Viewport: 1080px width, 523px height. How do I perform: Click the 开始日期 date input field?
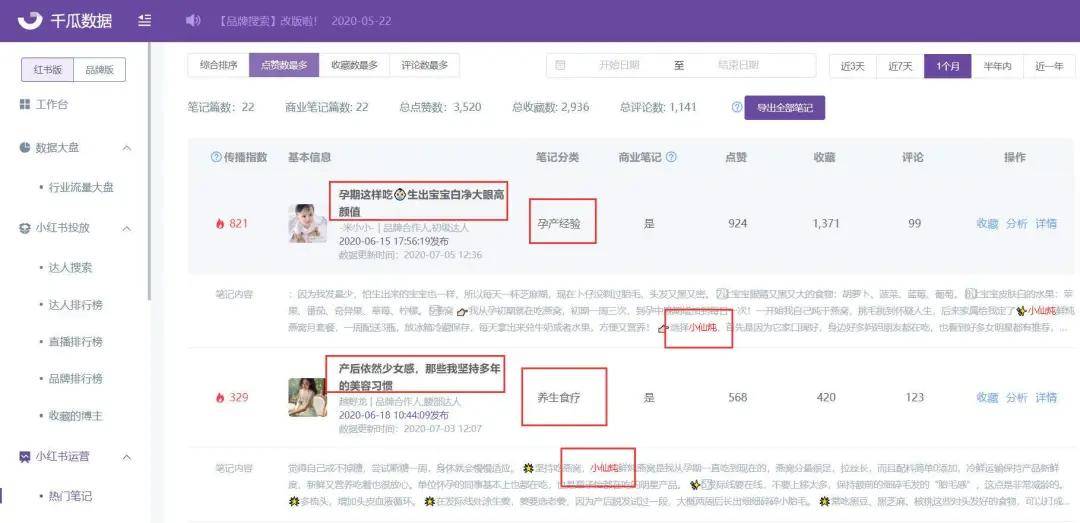point(619,66)
